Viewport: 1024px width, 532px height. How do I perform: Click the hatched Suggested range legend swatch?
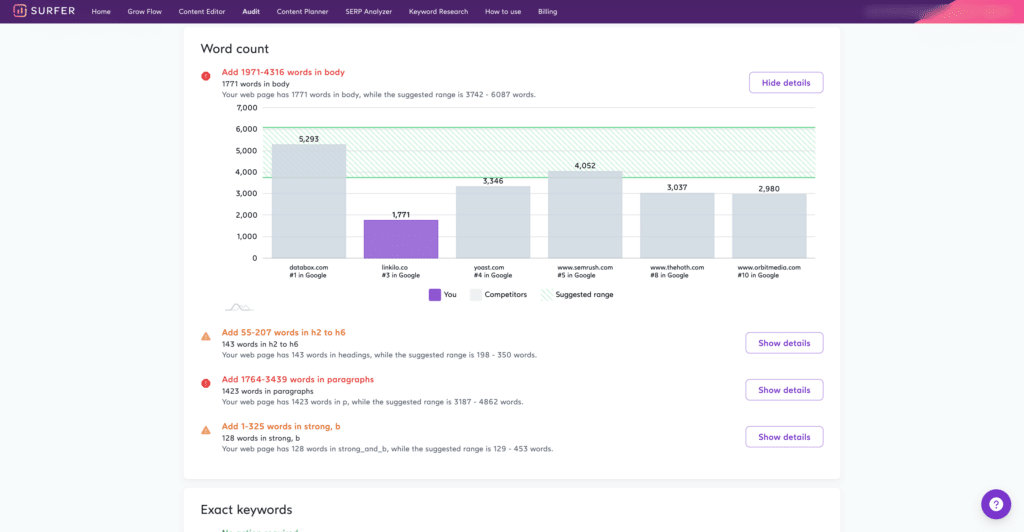547,294
